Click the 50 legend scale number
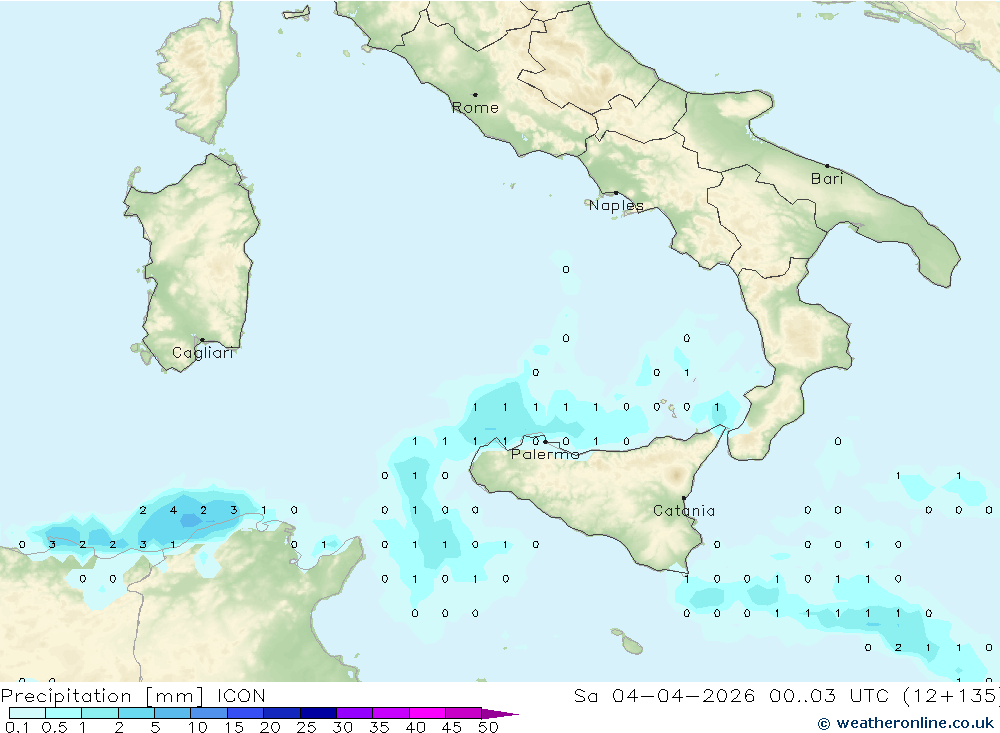Viewport: 1000px width, 733px height. 489,727
